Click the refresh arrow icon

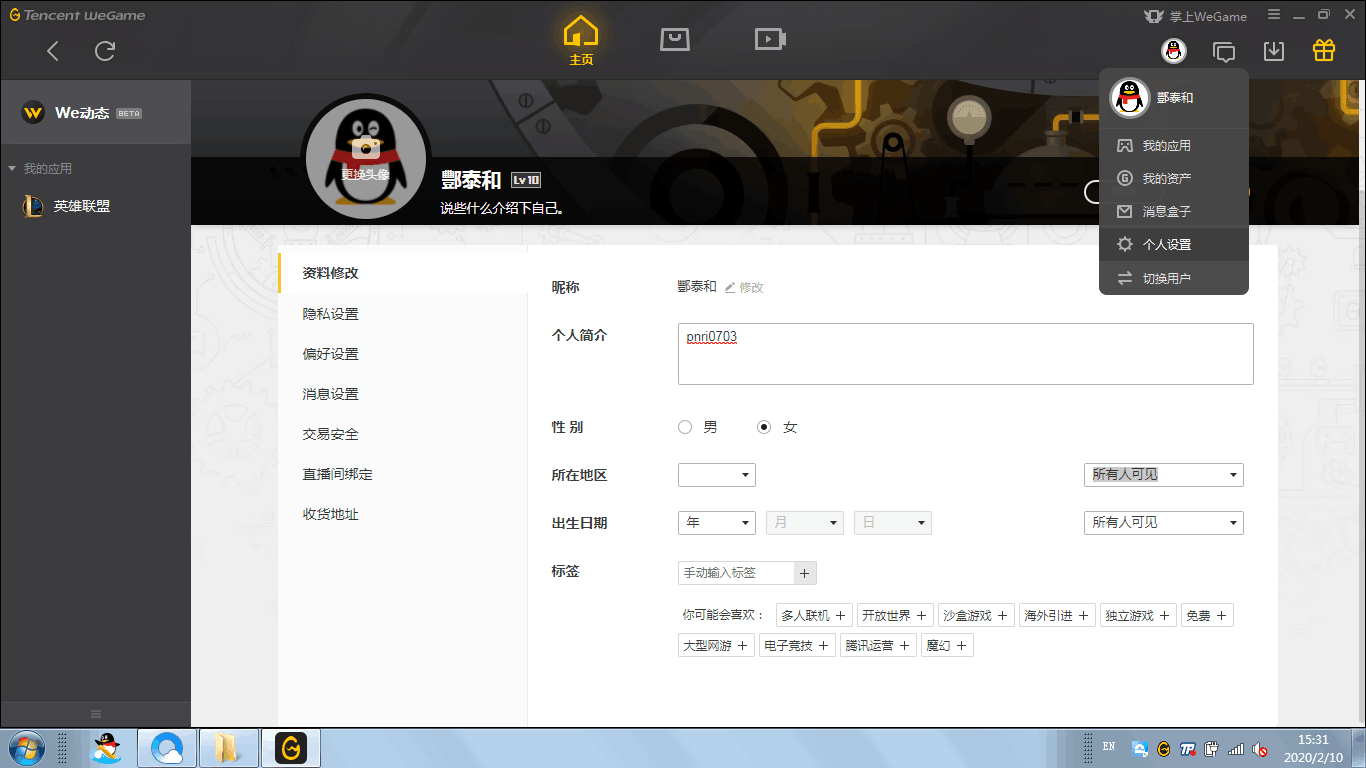click(105, 51)
